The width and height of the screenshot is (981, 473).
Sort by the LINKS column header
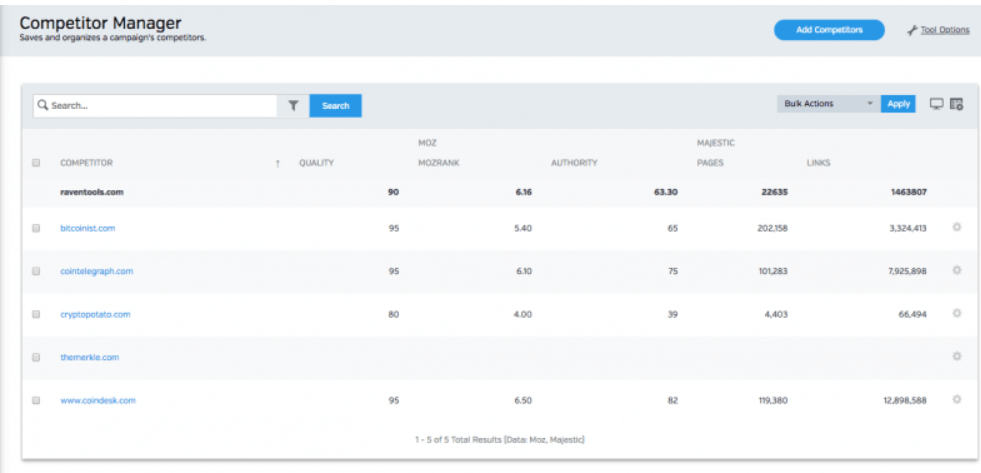(818, 163)
